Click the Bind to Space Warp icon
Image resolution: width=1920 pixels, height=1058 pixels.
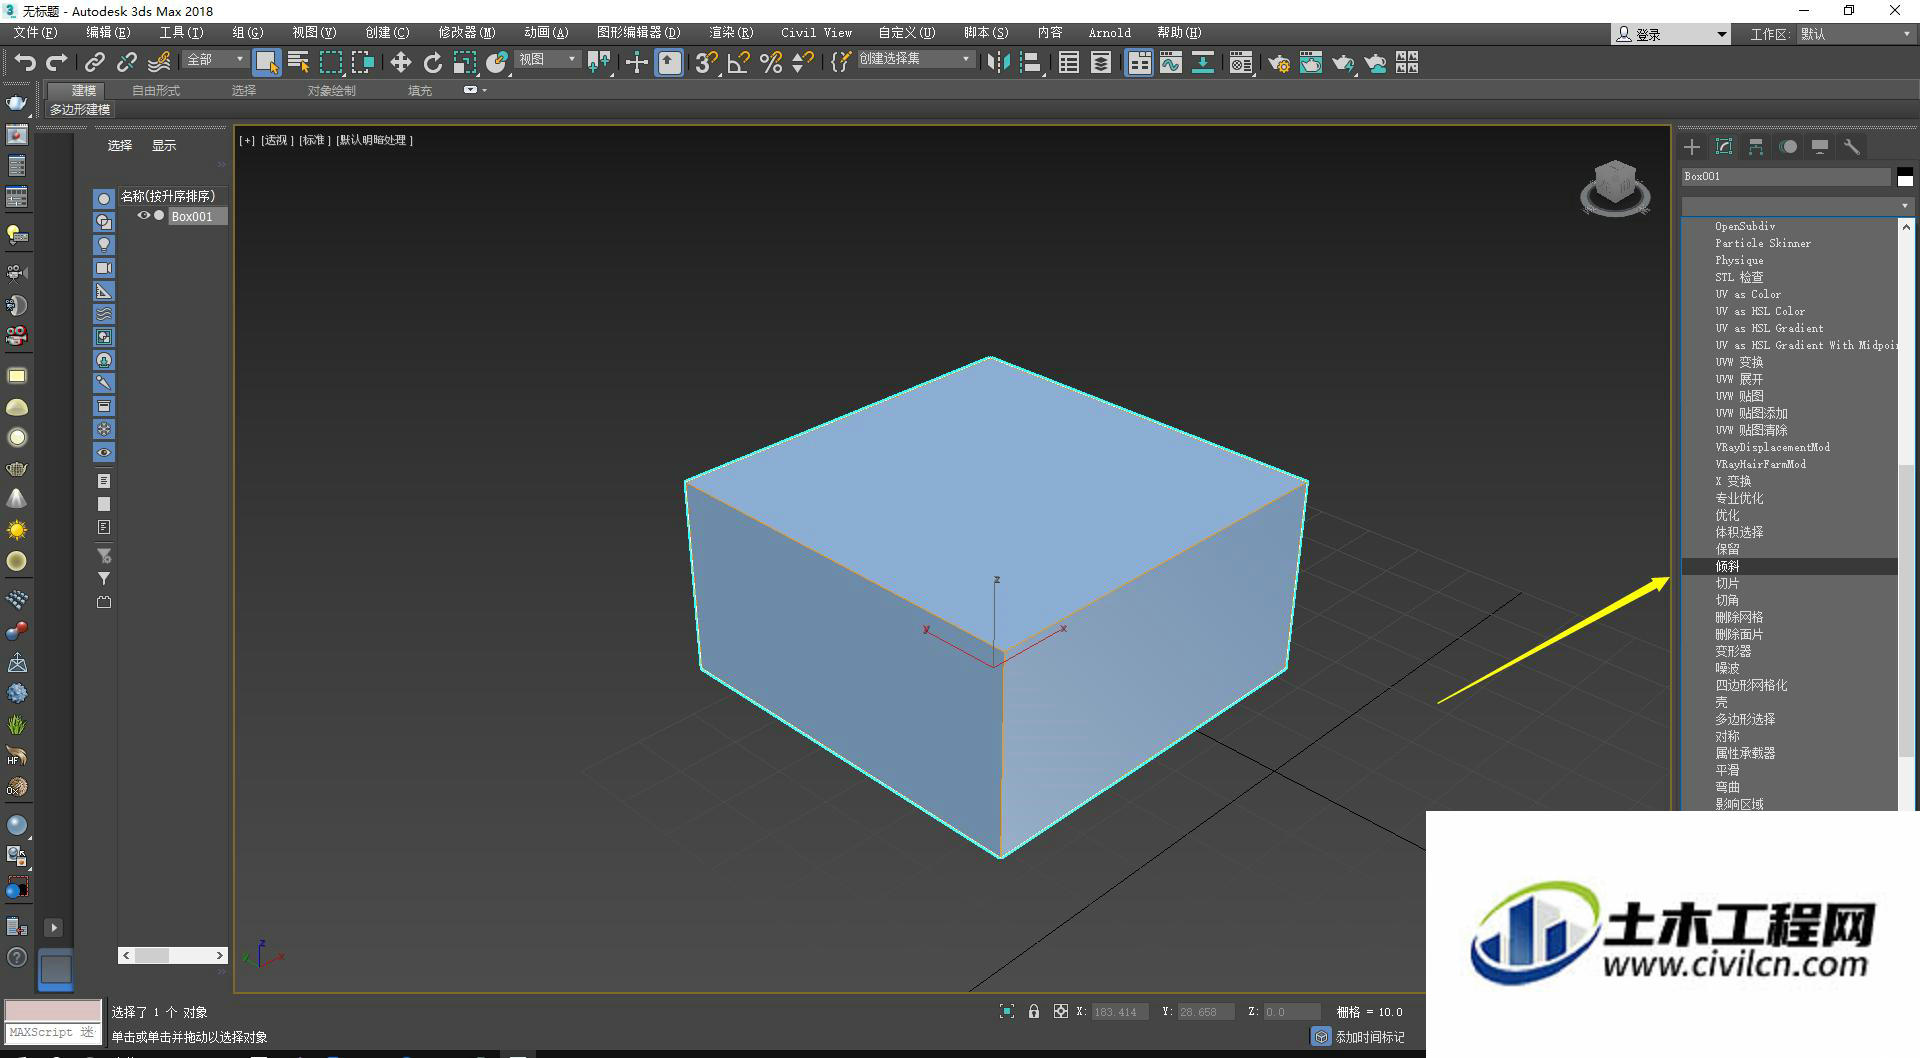(x=159, y=63)
